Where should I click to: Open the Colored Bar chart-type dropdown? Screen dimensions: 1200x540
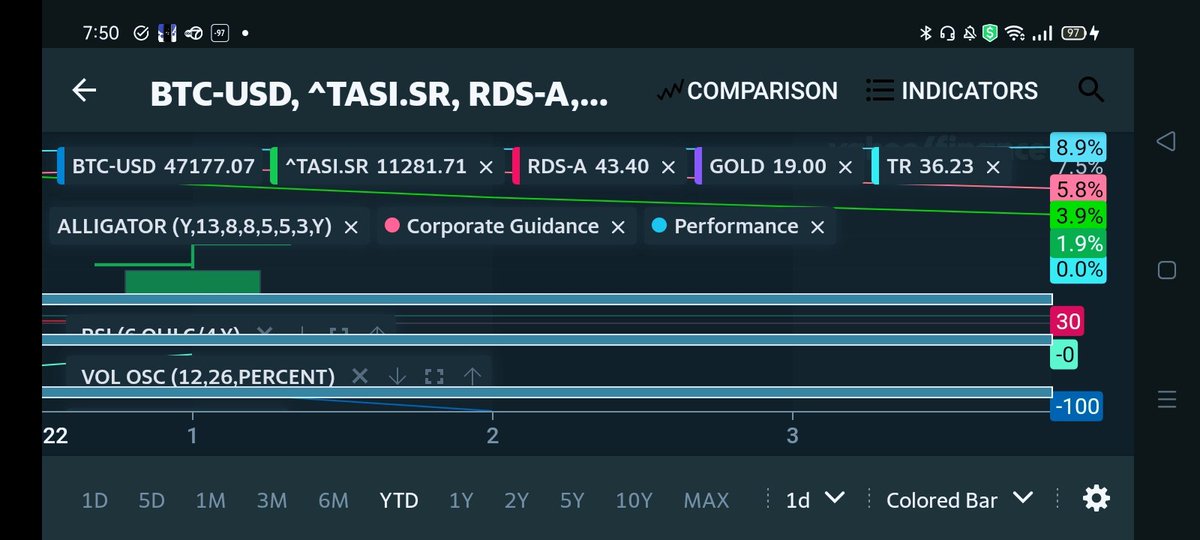[959, 499]
